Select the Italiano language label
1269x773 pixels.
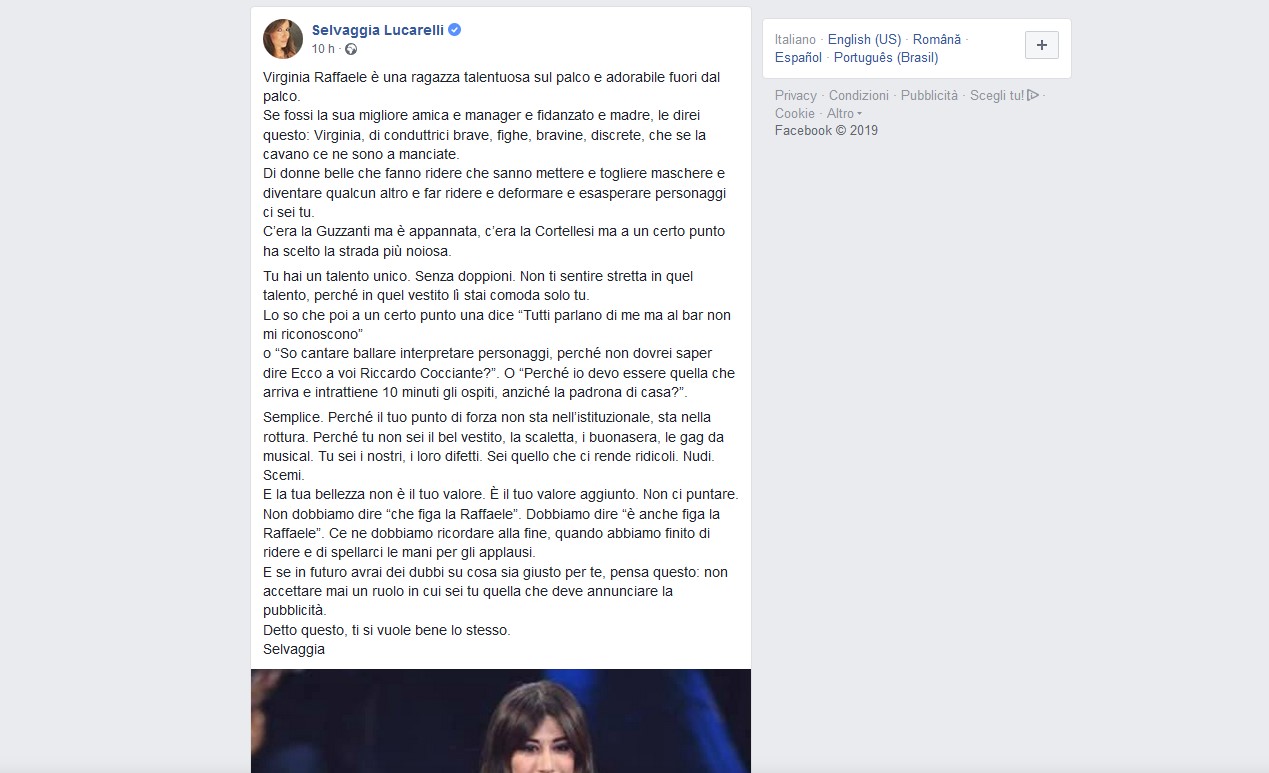tap(795, 39)
